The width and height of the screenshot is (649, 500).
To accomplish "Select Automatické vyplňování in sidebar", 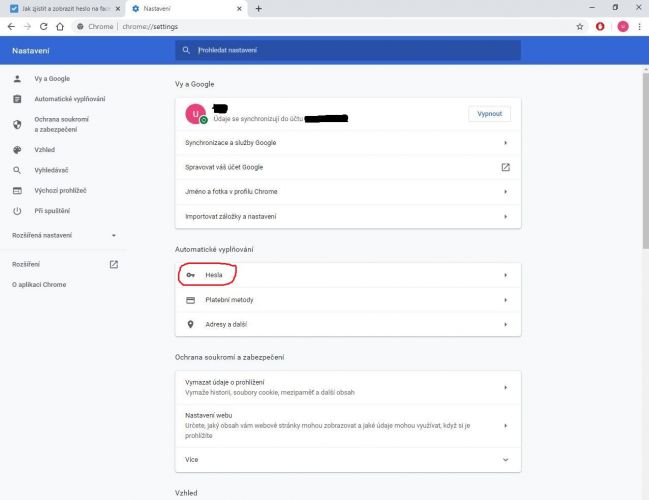I will point(70,99).
